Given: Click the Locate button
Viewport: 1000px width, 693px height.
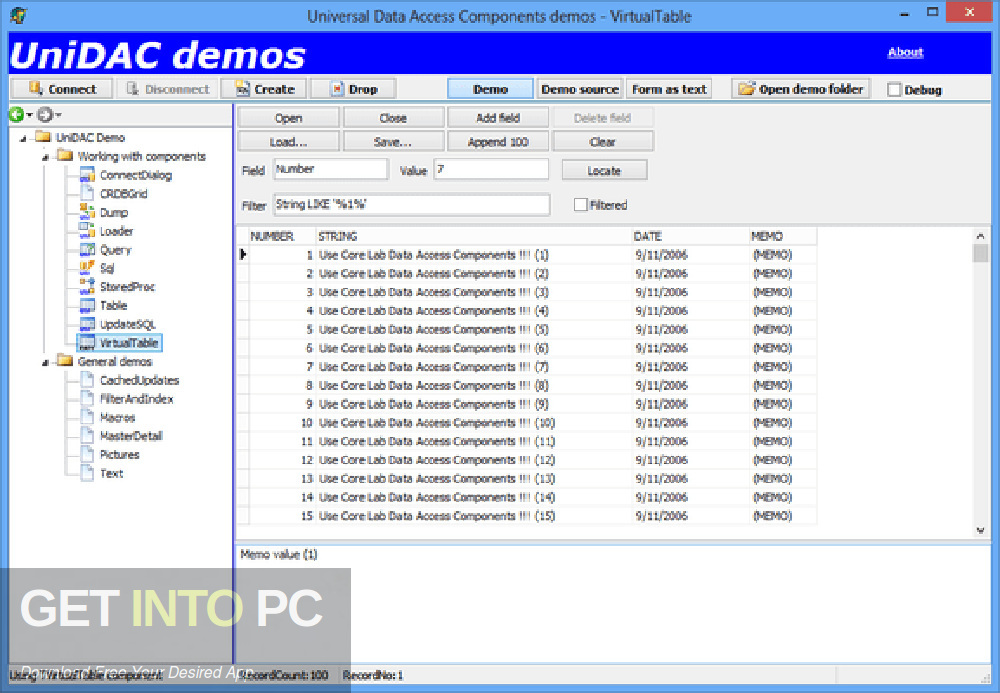Looking at the screenshot, I should click(604, 170).
